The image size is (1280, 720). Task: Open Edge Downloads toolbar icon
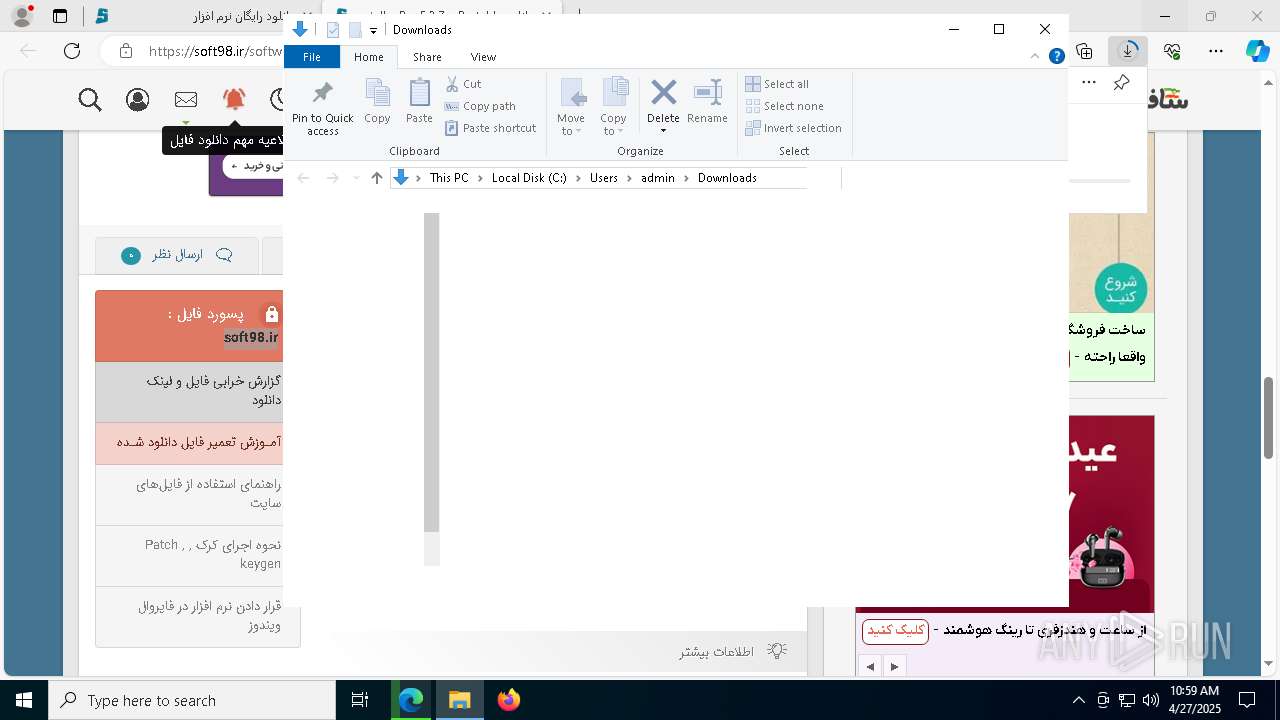(1128, 50)
